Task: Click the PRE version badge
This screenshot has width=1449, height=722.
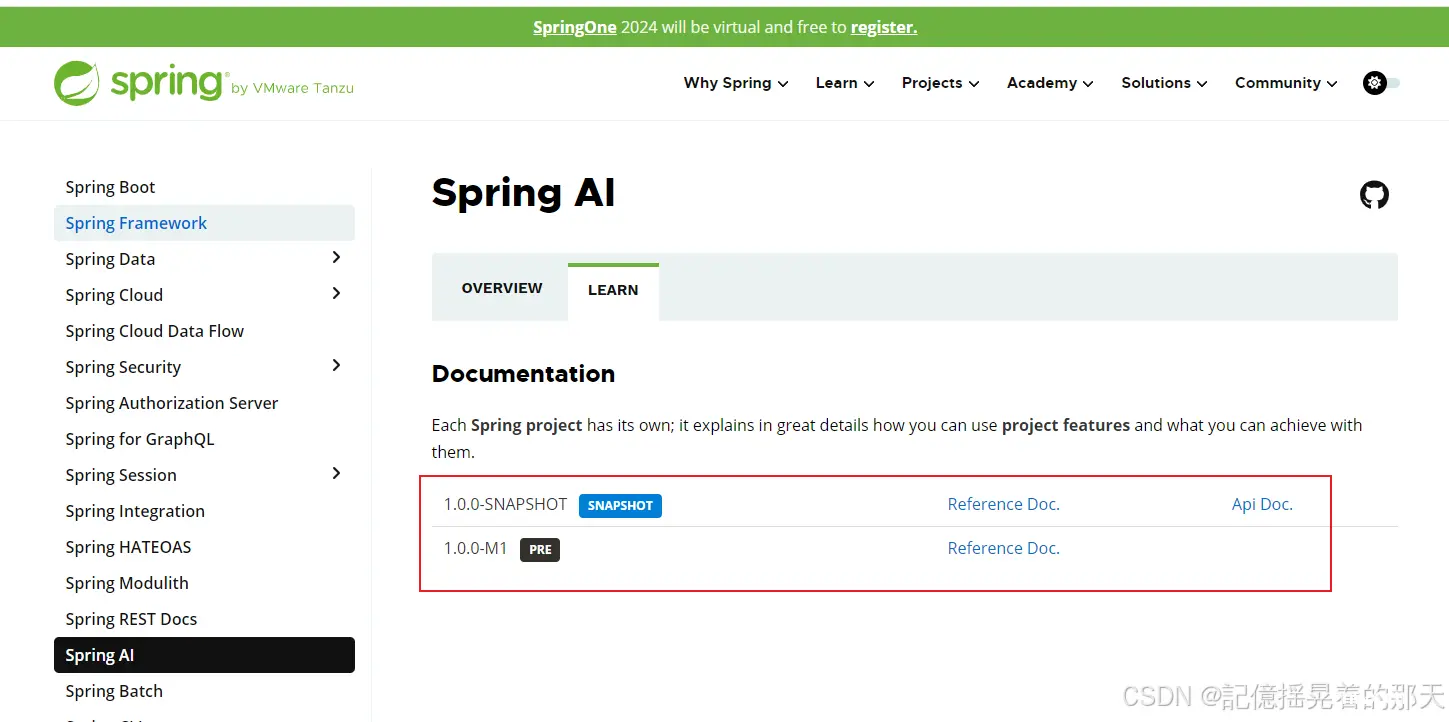Action: (540, 549)
